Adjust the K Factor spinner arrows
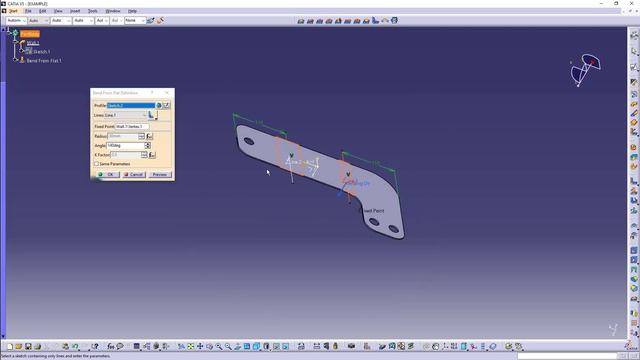Image resolution: width=640 pixels, height=360 pixels. 144,155
